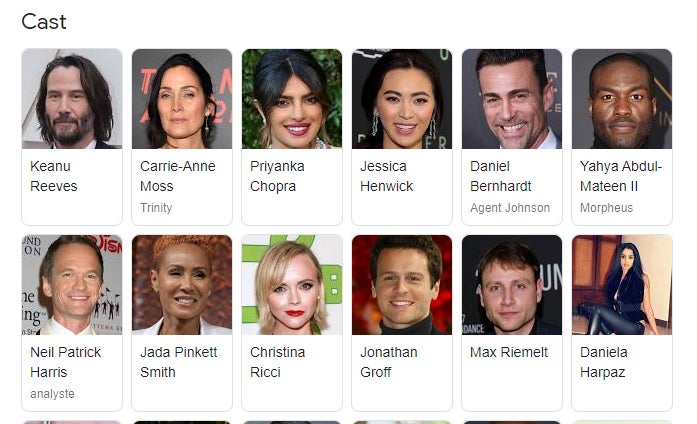Open the Max Riemelt name link

click(509, 352)
